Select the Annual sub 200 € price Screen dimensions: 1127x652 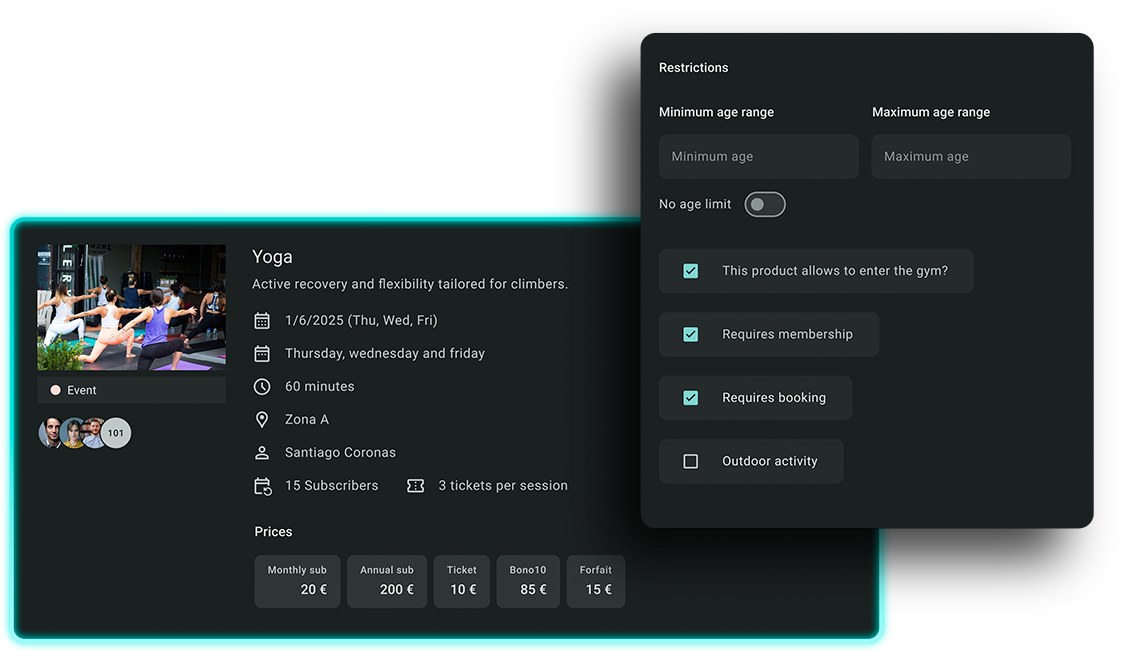coord(387,581)
